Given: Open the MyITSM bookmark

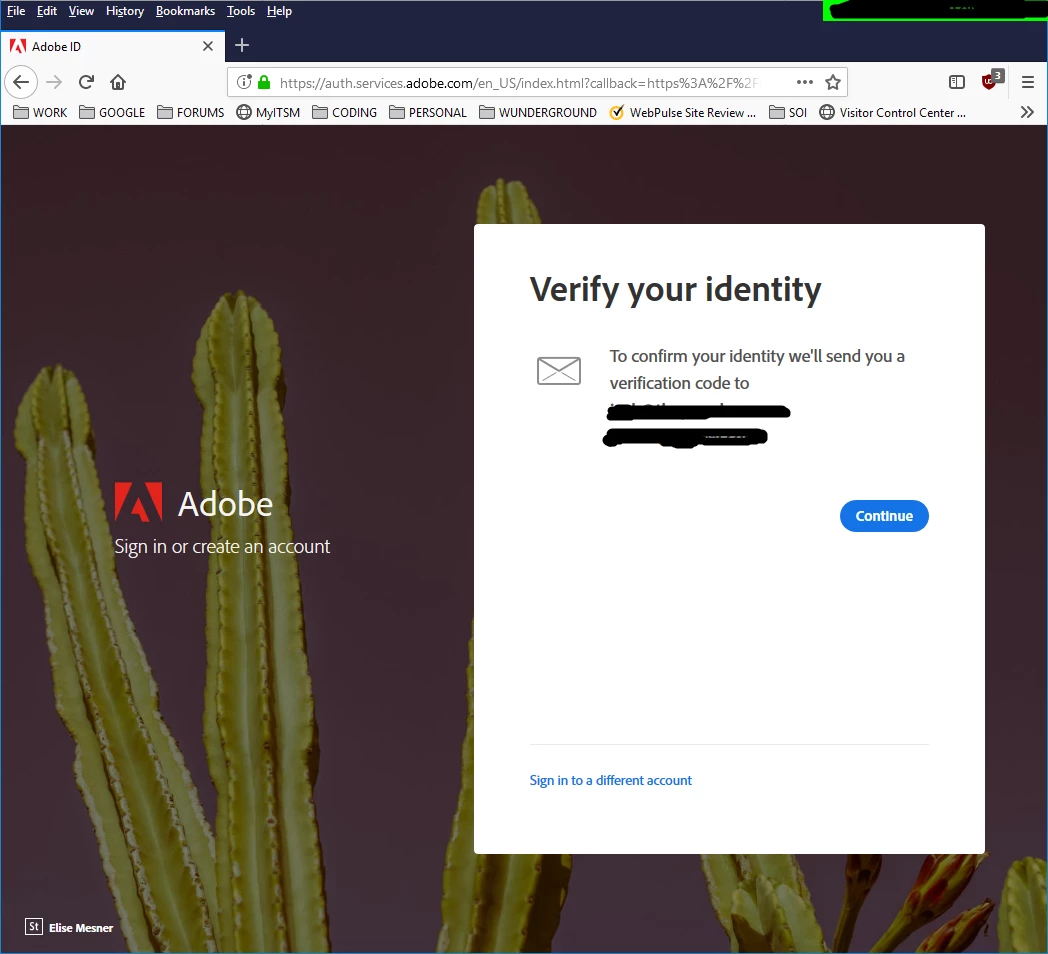Looking at the screenshot, I should click(268, 112).
